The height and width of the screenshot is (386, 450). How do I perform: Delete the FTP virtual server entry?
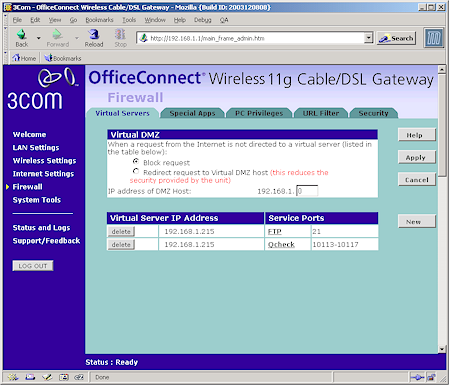[x=121, y=231]
